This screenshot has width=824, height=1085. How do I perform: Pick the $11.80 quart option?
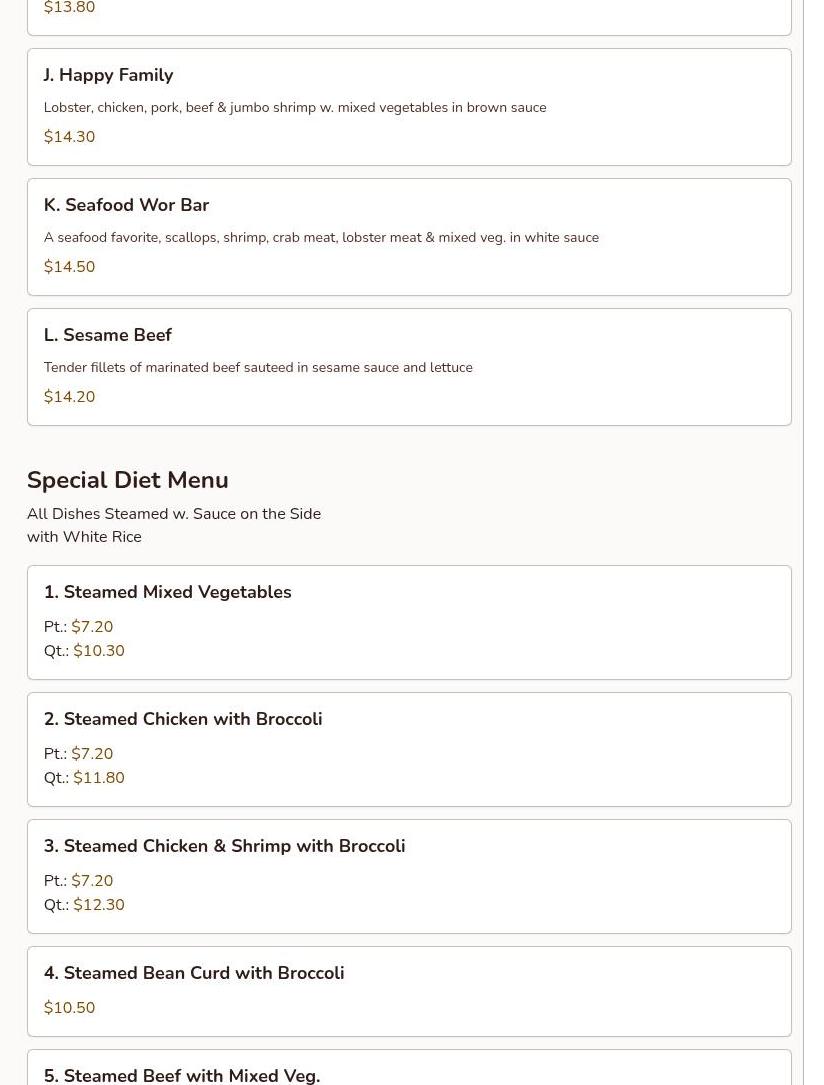(x=99, y=778)
